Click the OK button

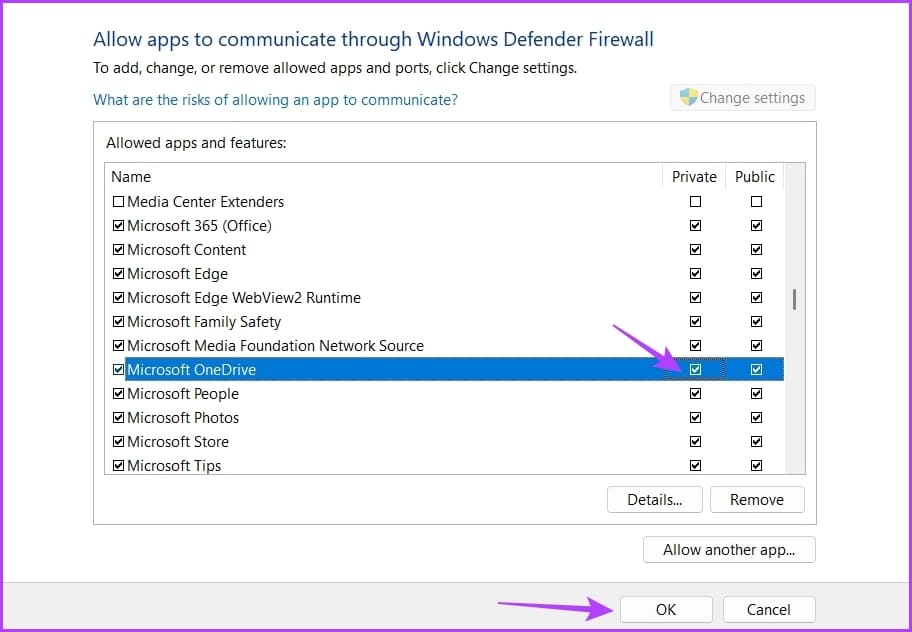[666, 609]
